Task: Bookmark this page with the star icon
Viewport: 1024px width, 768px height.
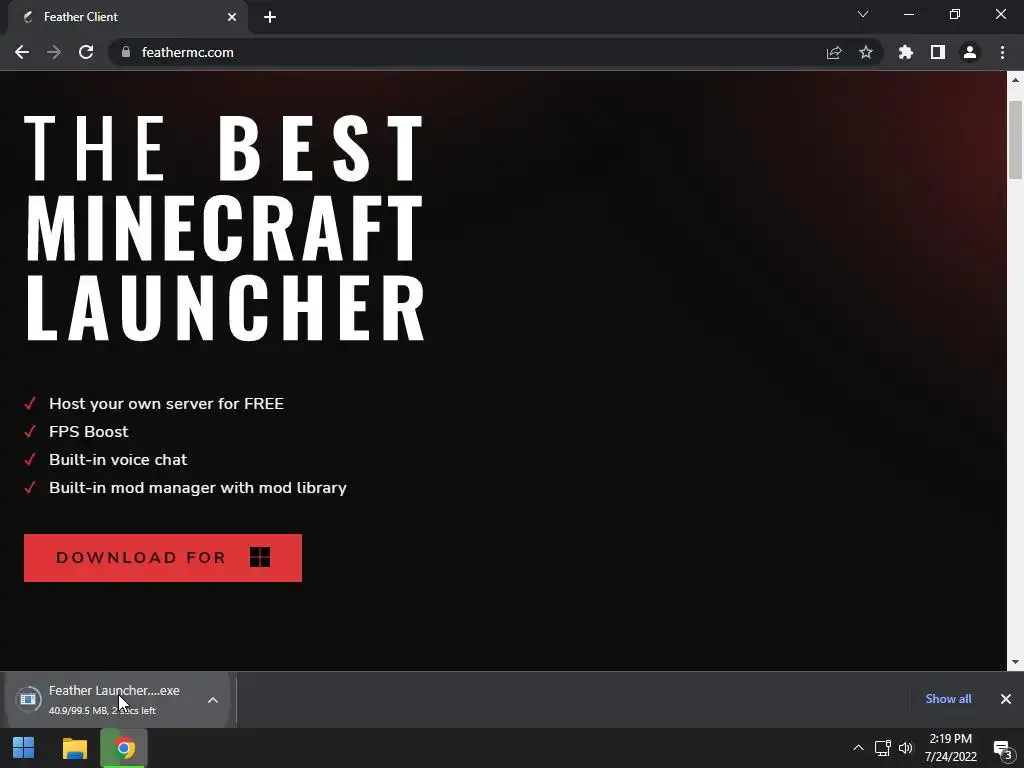Action: coord(866,52)
